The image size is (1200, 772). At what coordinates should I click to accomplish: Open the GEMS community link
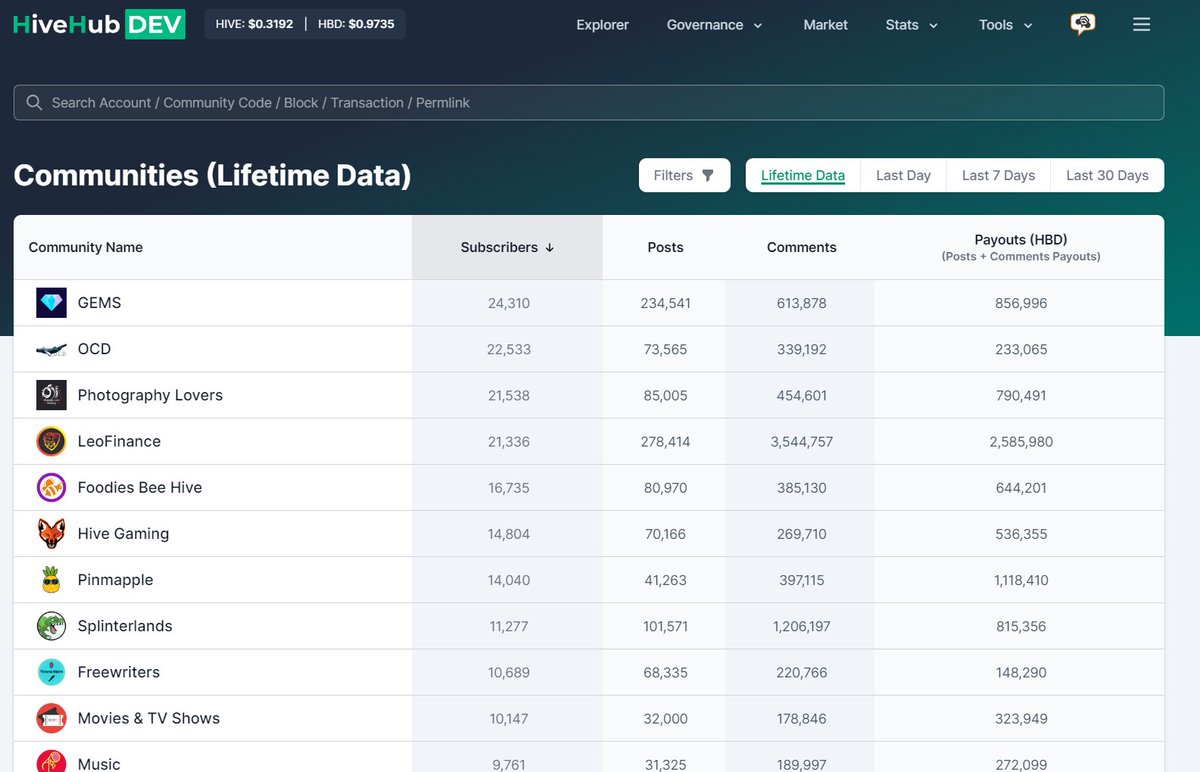(x=99, y=303)
